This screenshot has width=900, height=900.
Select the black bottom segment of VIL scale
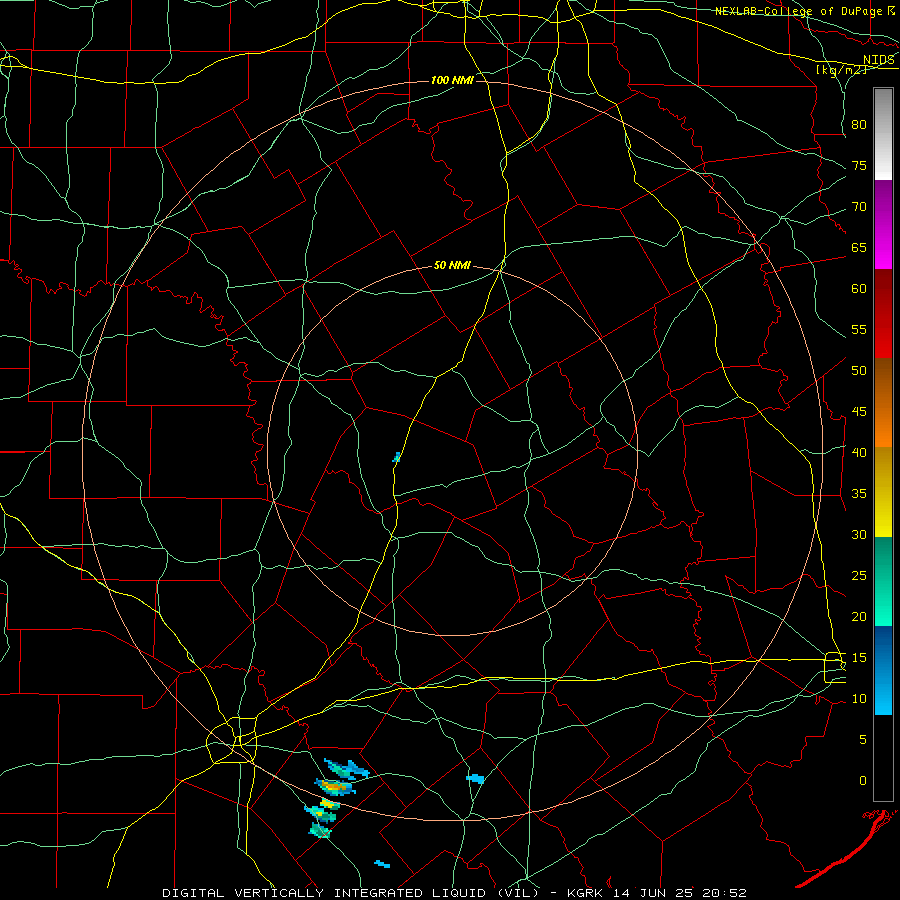(x=883, y=758)
